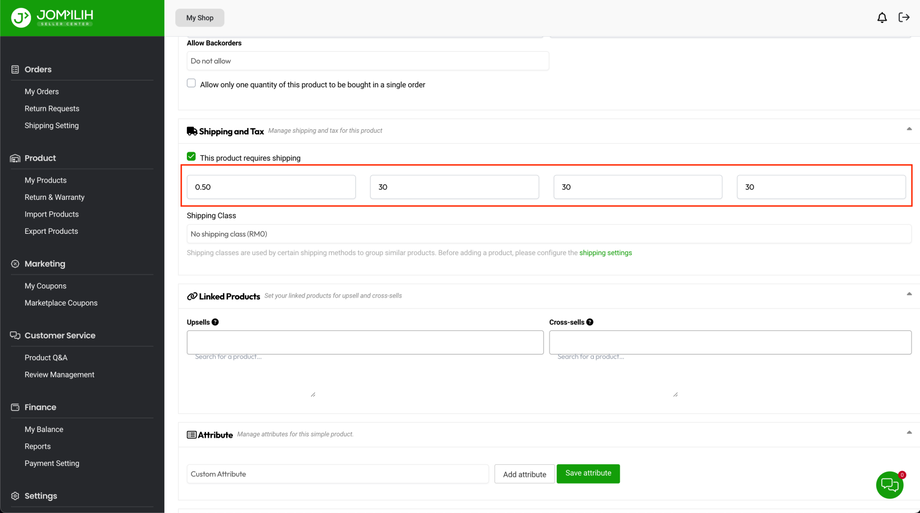Click the Add attribute button
920x513 pixels.
(x=524, y=474)
